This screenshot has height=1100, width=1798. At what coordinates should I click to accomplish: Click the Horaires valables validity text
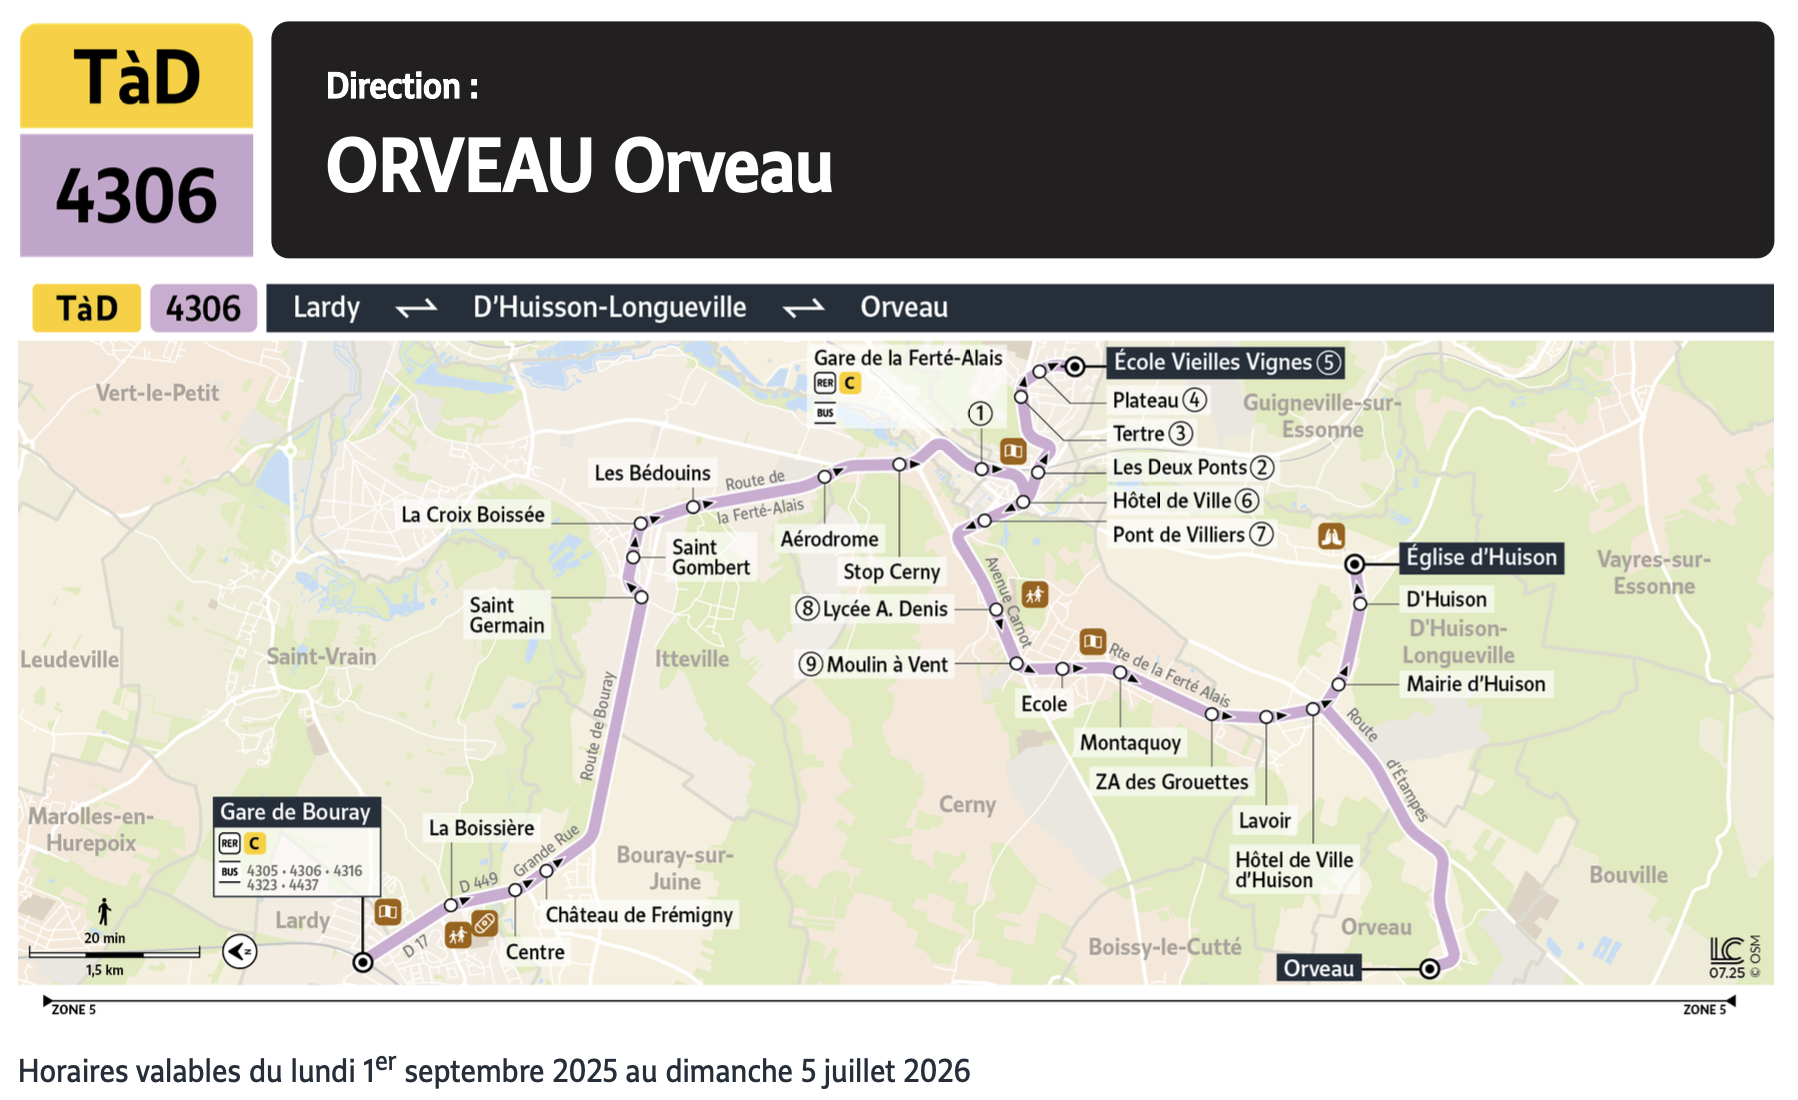(494, 1069)
